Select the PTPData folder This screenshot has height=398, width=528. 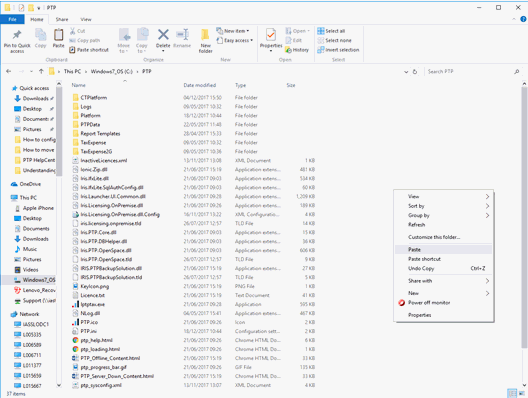(90, 125)
